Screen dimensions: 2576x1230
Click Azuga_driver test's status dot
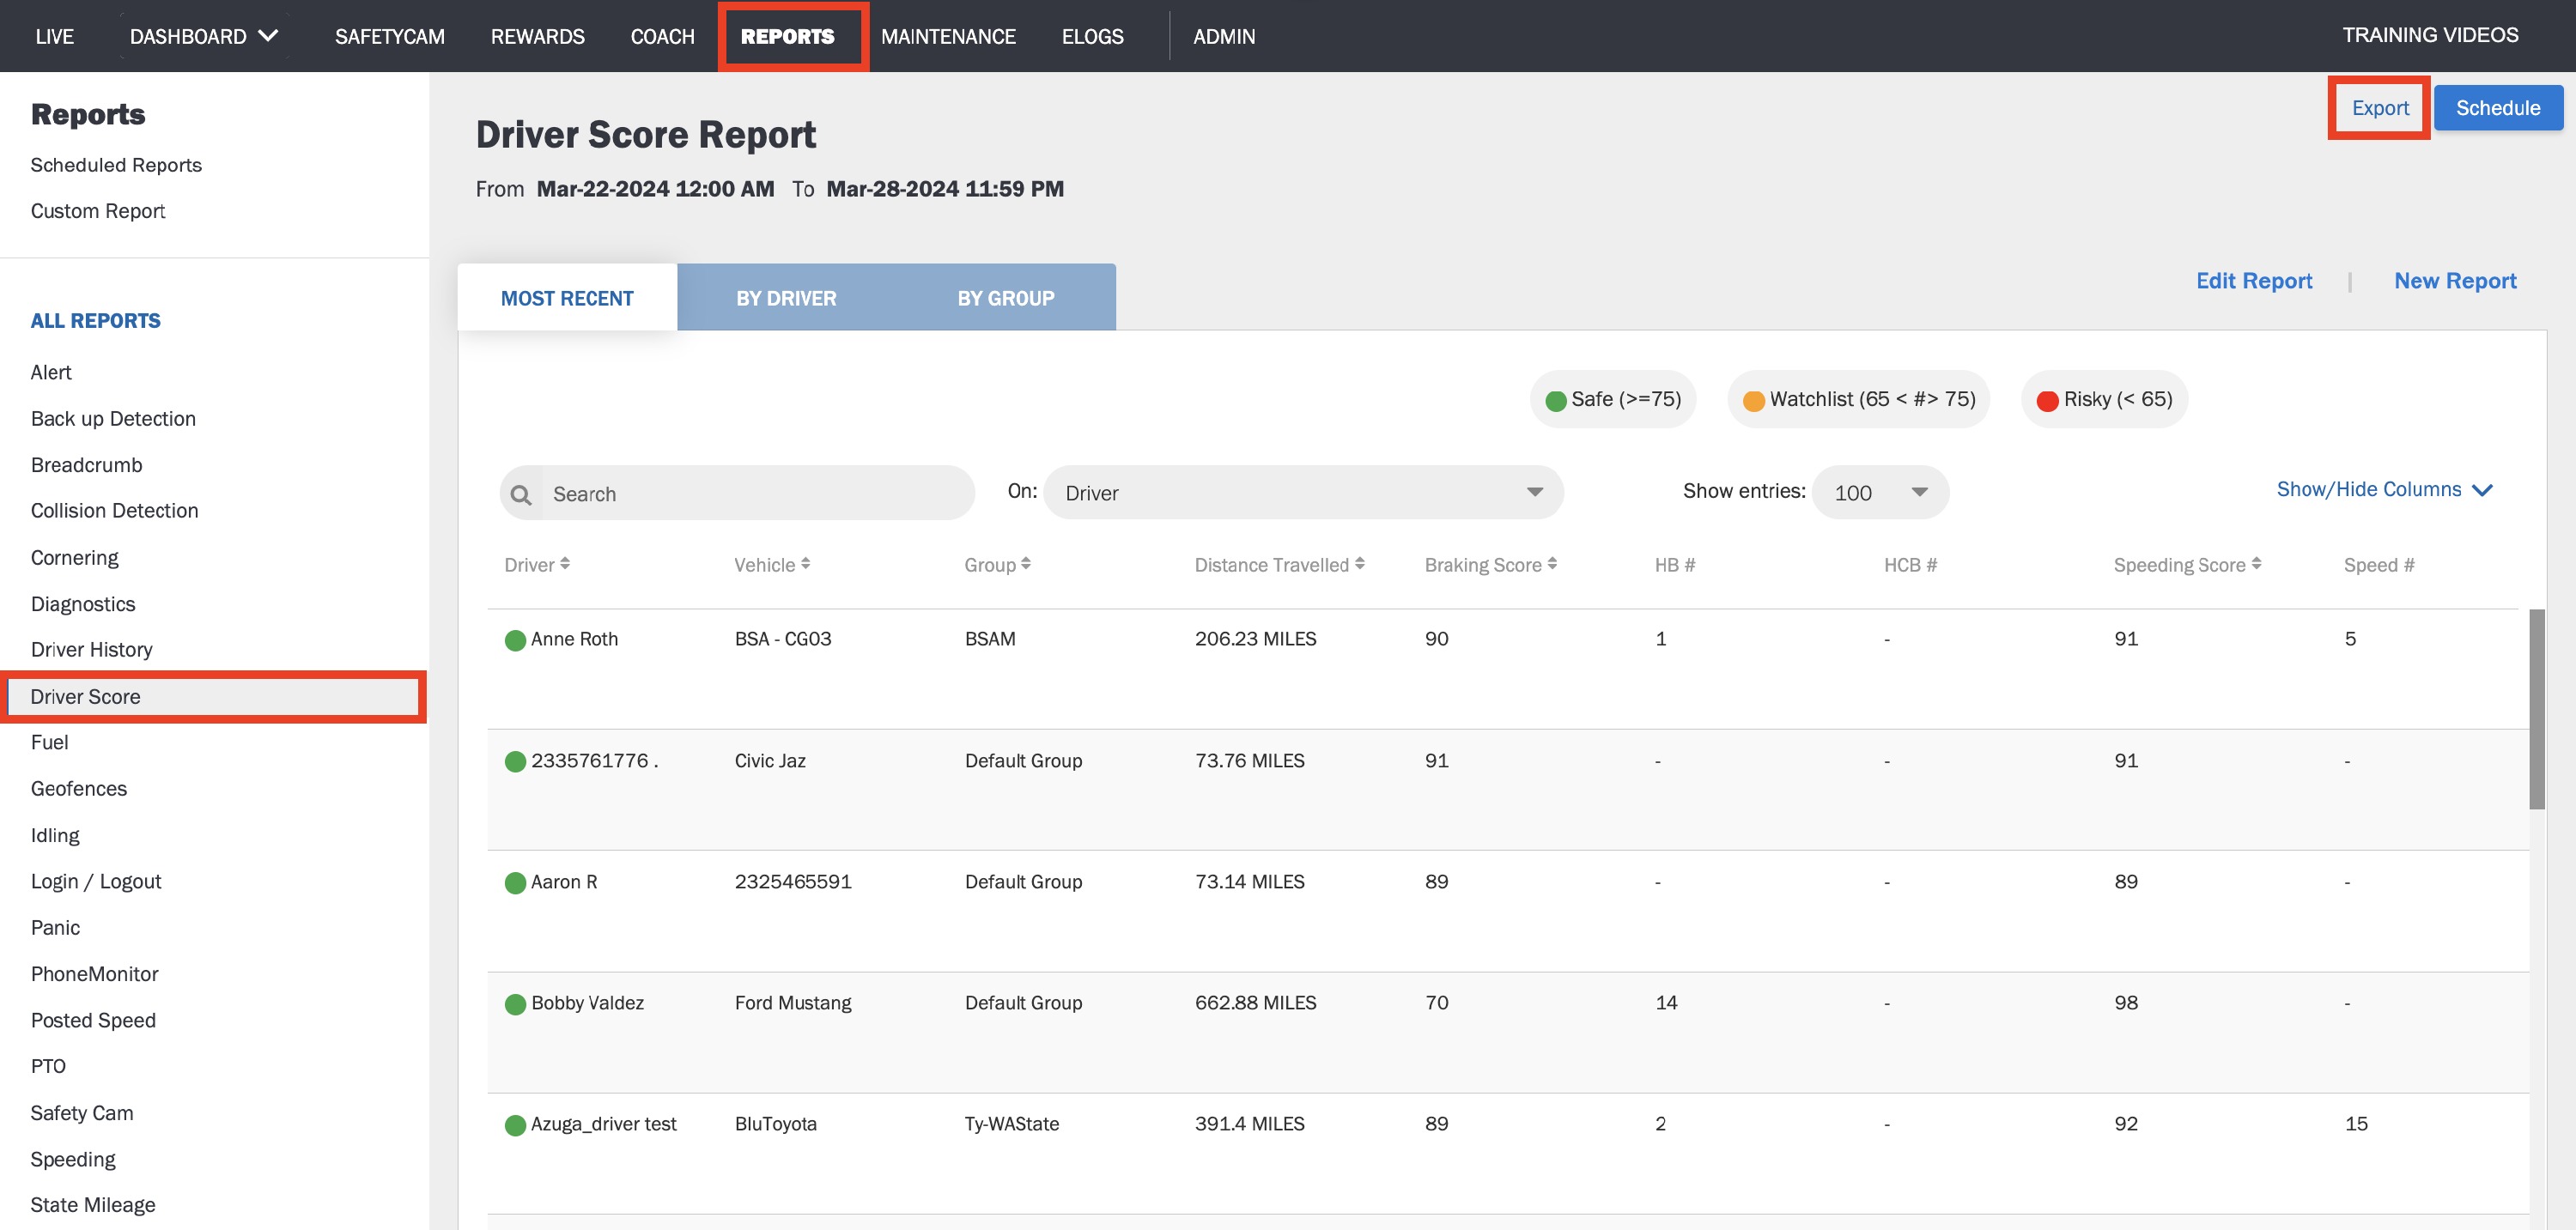pyautogui.click(x=515, y=1125)
